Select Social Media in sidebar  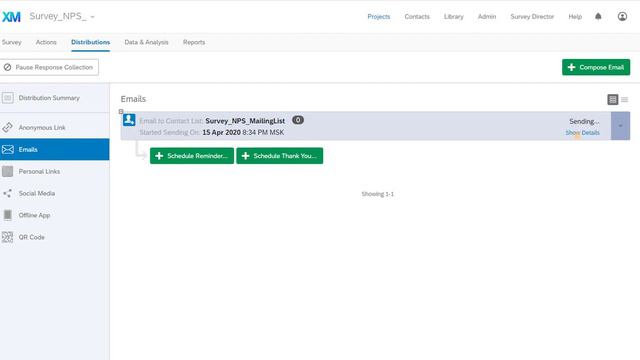pos(55,193)
